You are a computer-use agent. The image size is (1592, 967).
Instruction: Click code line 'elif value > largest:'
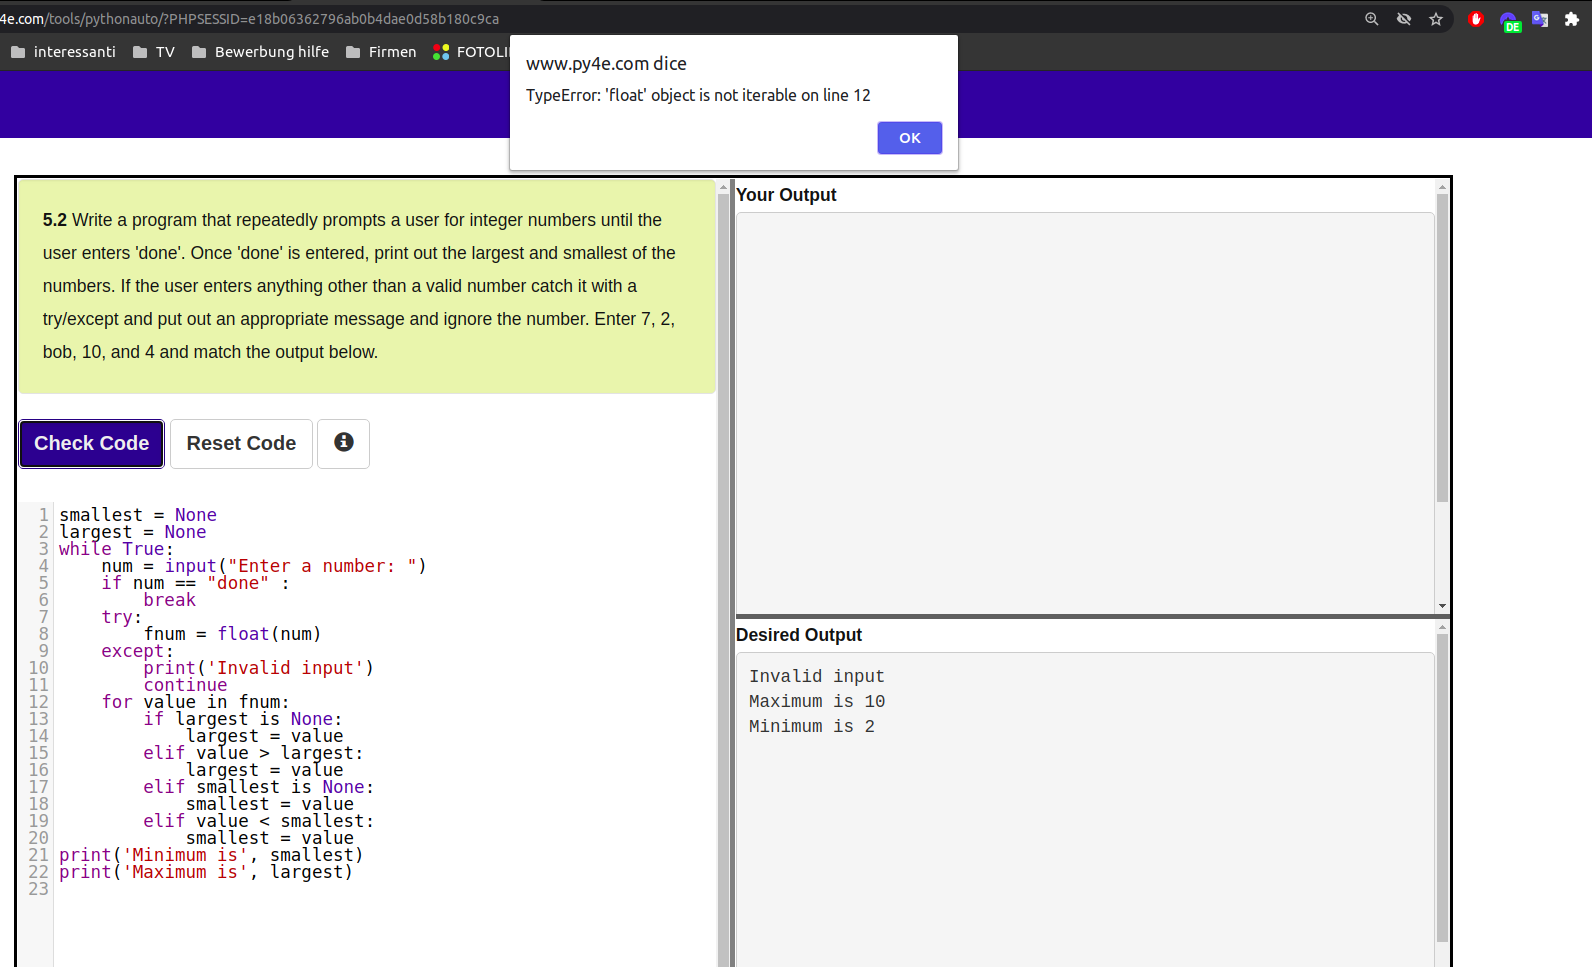click(253, 753)
